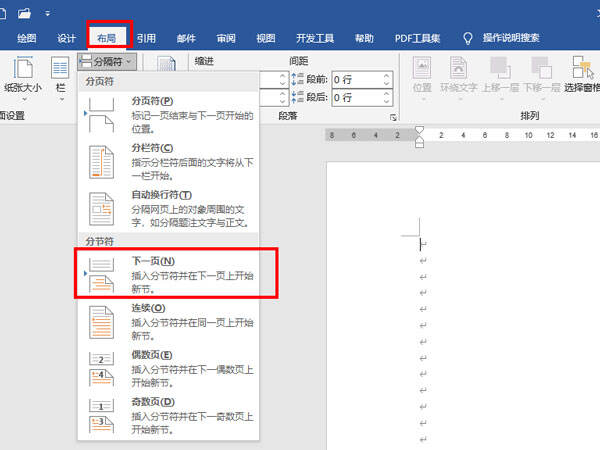Insert 下一页(N) section break
600x450 pixels.
click(x=168, y=275)
